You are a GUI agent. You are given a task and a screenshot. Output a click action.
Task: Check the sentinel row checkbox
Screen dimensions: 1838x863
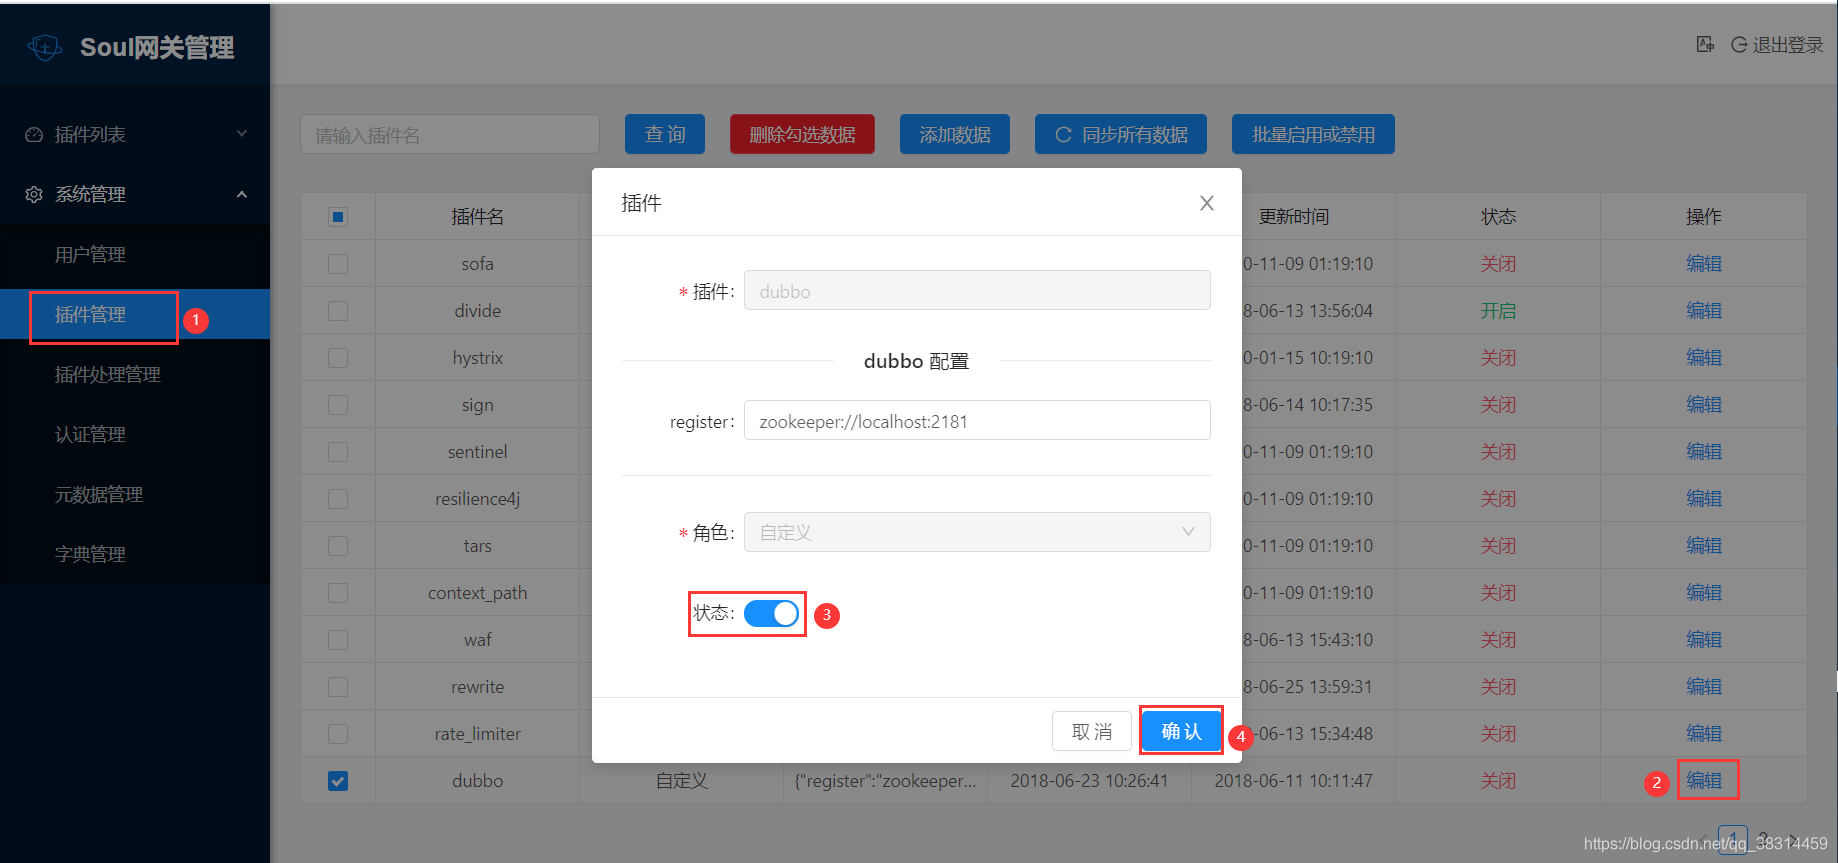click(x=338, y=452)
